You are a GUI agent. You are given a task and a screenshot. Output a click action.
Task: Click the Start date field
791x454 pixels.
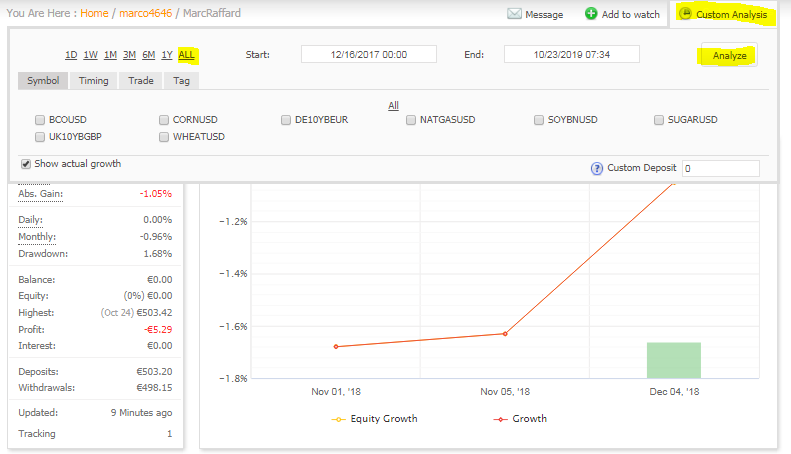pos(369,55)
